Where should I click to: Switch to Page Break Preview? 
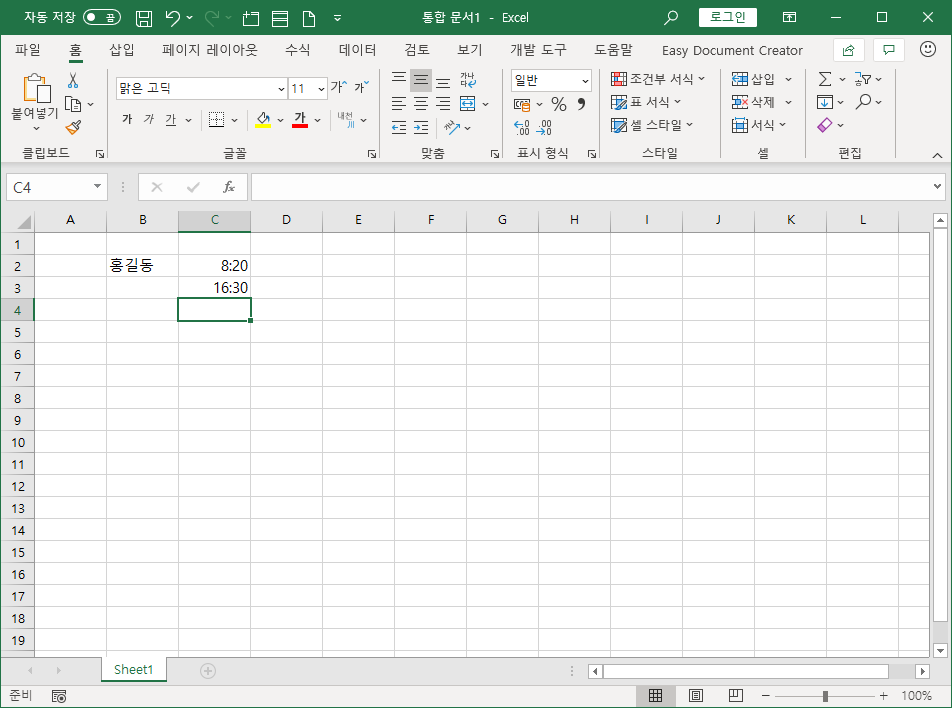[736, 695]
